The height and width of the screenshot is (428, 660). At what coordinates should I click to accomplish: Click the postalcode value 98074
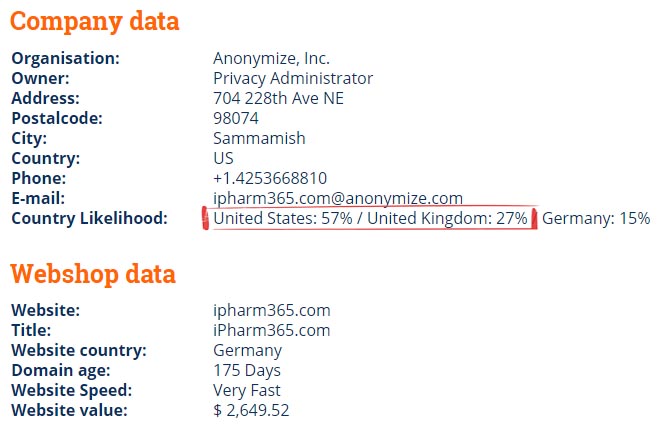click(x=236, y=118)
